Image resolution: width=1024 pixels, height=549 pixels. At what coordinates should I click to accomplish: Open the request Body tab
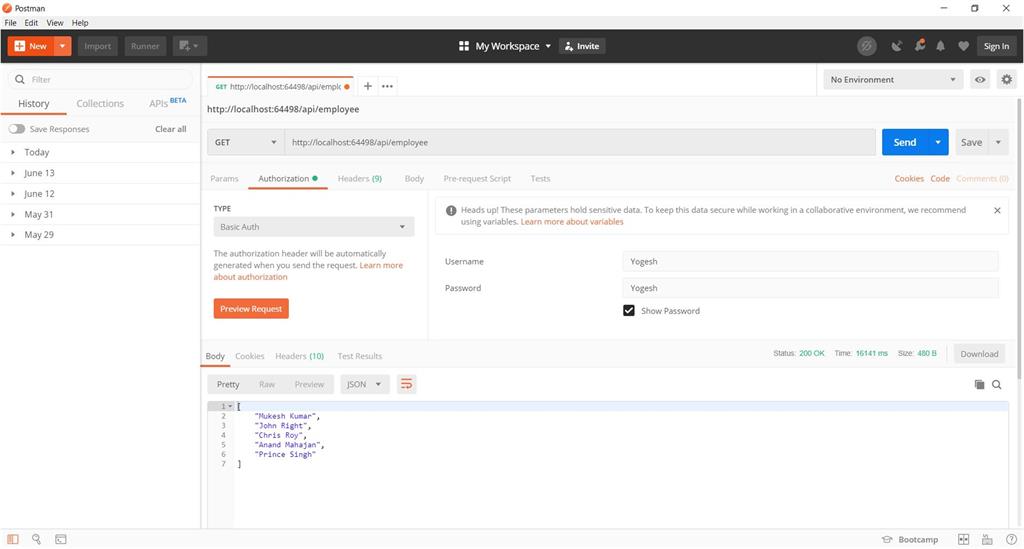[414, 179]
